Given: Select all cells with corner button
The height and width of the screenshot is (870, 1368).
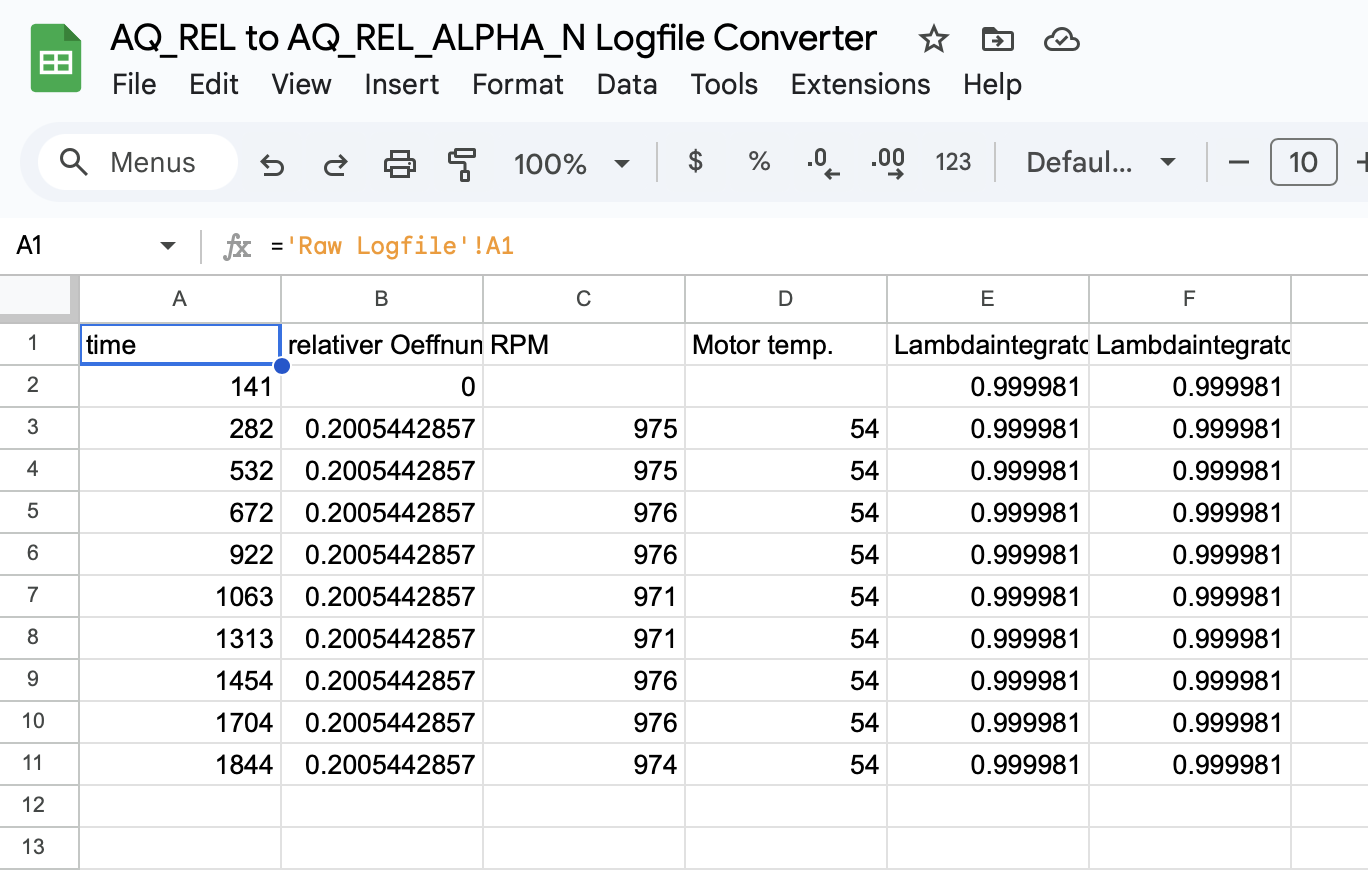Looking at the screenshot, I should pos(40,298).
